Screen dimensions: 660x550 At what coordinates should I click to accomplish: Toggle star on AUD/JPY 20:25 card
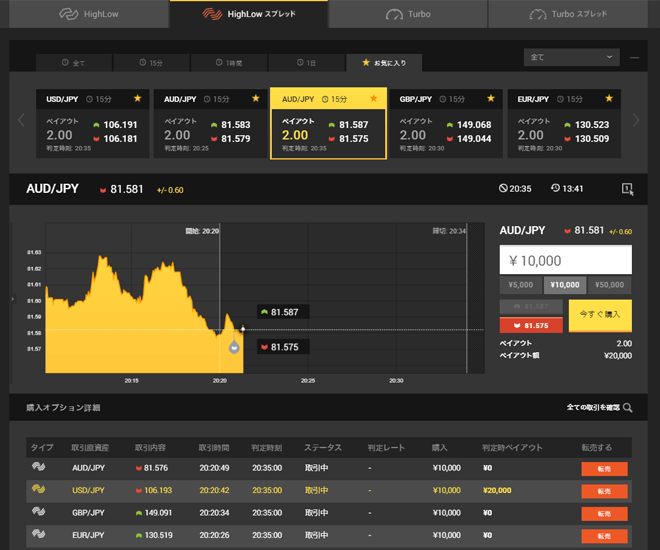click(x=255, y=98)
